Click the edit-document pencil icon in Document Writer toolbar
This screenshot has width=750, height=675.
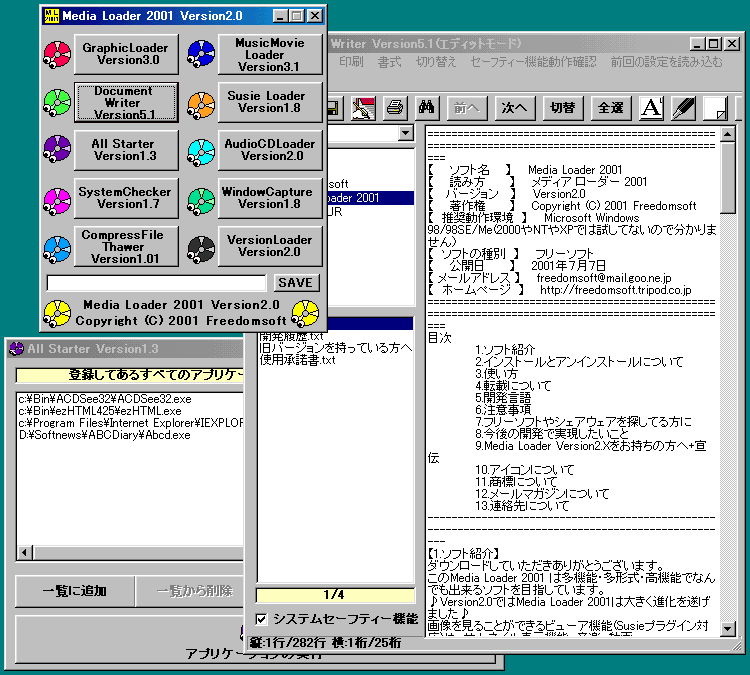click(x=363, y=108)
